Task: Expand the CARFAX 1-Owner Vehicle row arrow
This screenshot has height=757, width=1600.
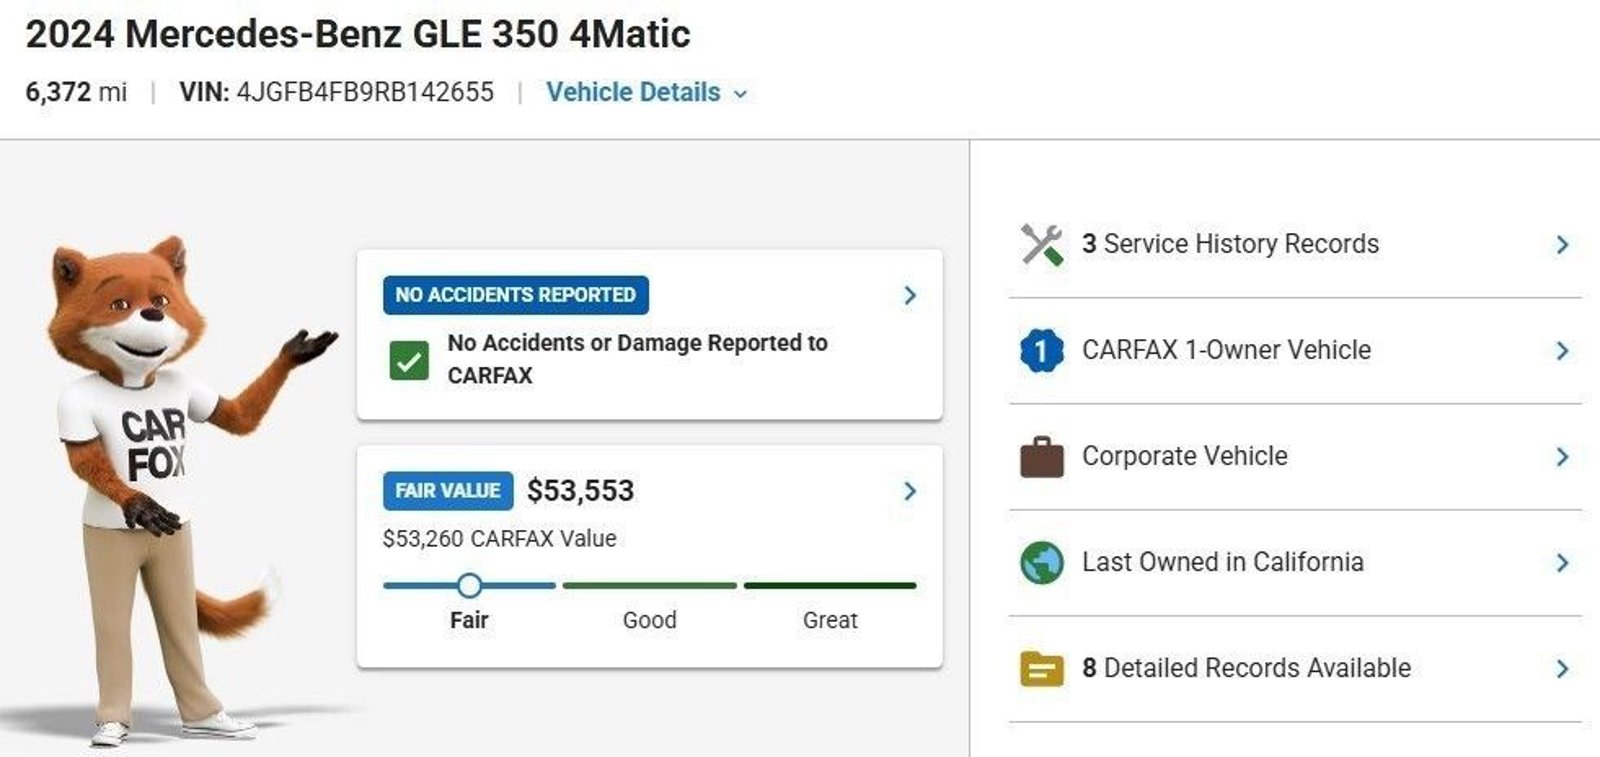Action: click(x=1562, y=351)
